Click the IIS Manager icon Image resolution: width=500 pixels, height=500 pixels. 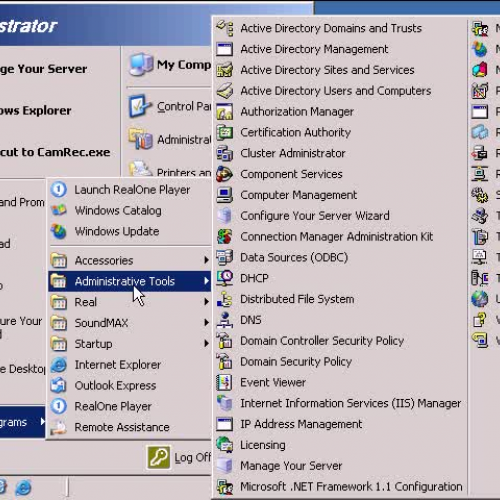tap(225, 403)
